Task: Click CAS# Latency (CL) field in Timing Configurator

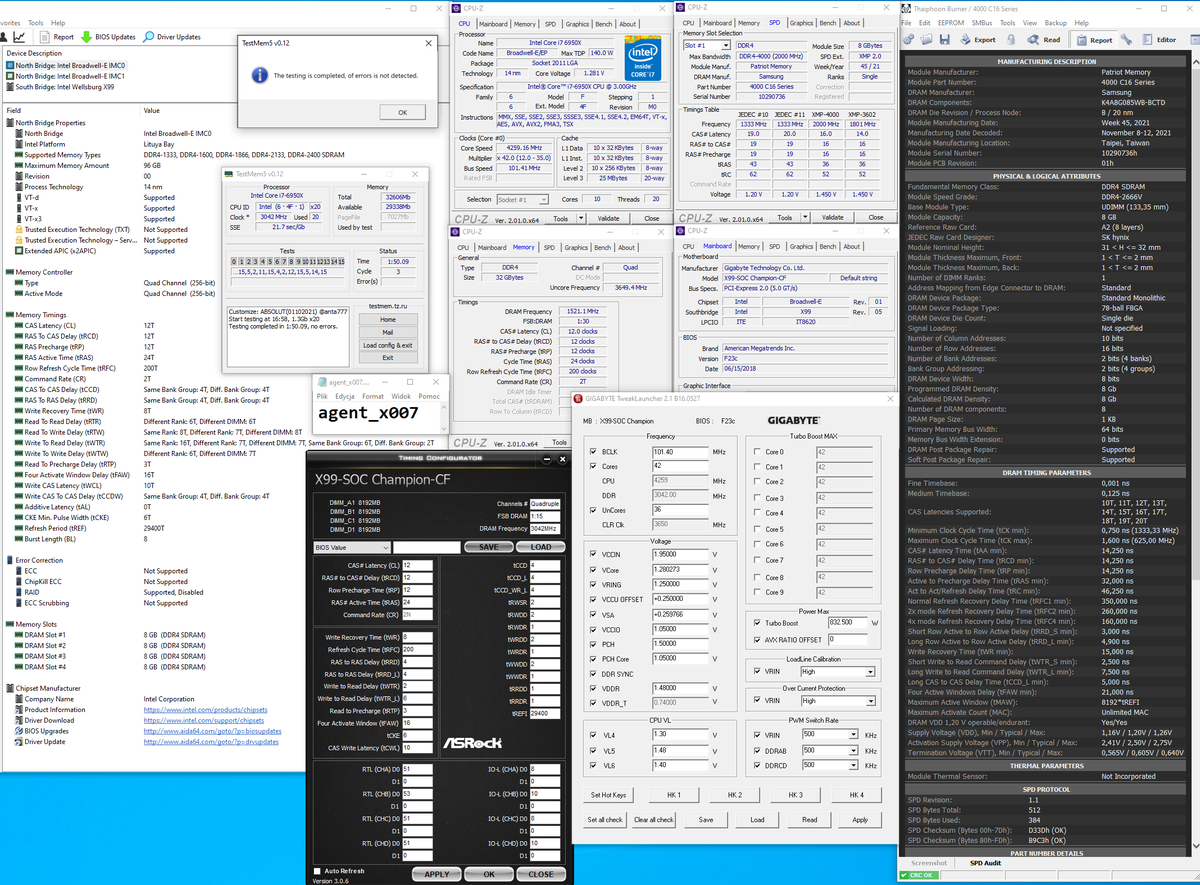Action: click(418, 565)
